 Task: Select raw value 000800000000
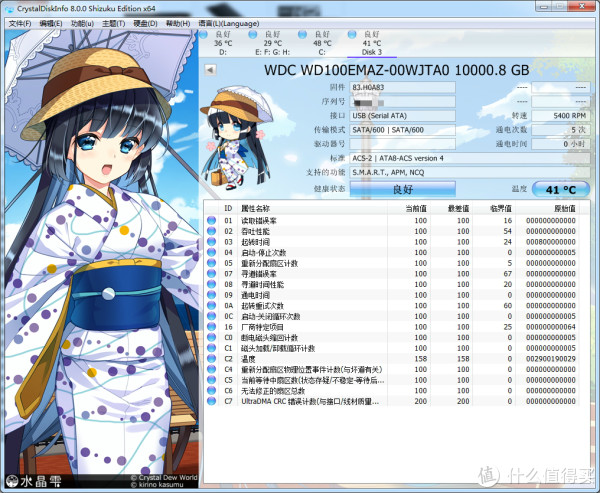coord(551,242)
